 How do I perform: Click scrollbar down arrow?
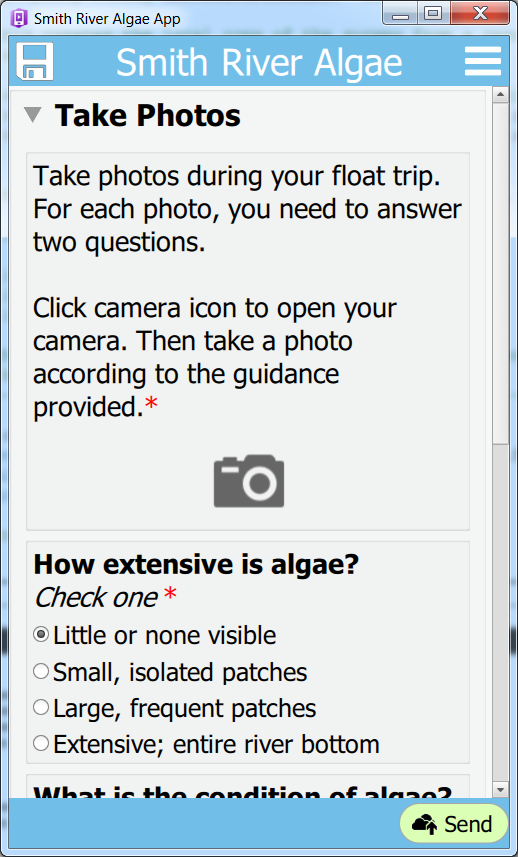501,790
